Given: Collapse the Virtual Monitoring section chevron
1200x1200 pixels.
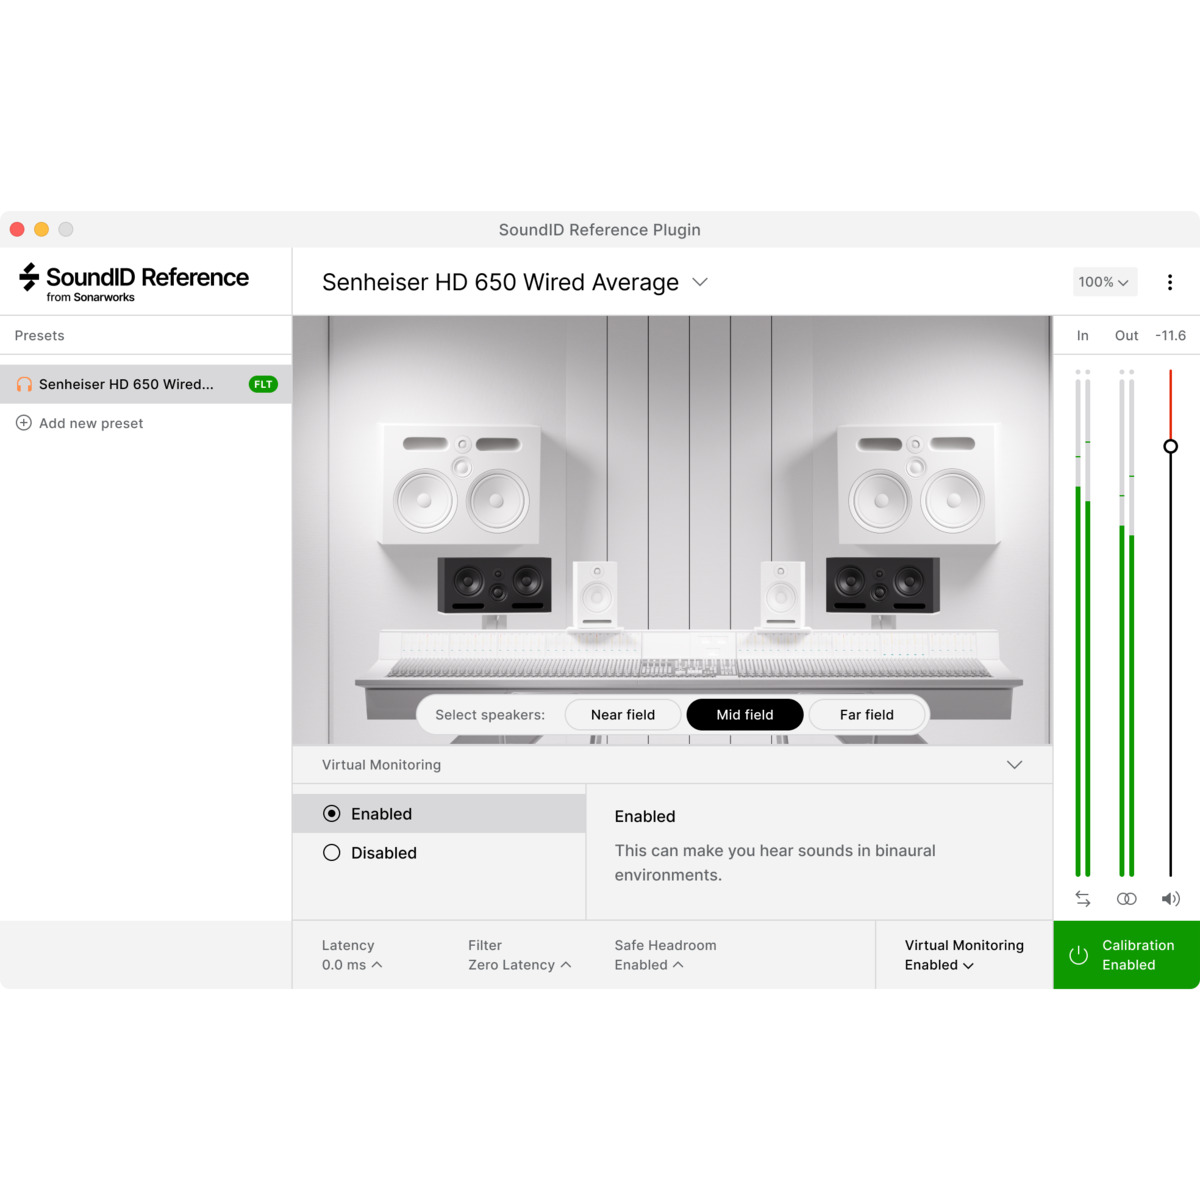Looking at the screenshot, I should click(1015, 764).
